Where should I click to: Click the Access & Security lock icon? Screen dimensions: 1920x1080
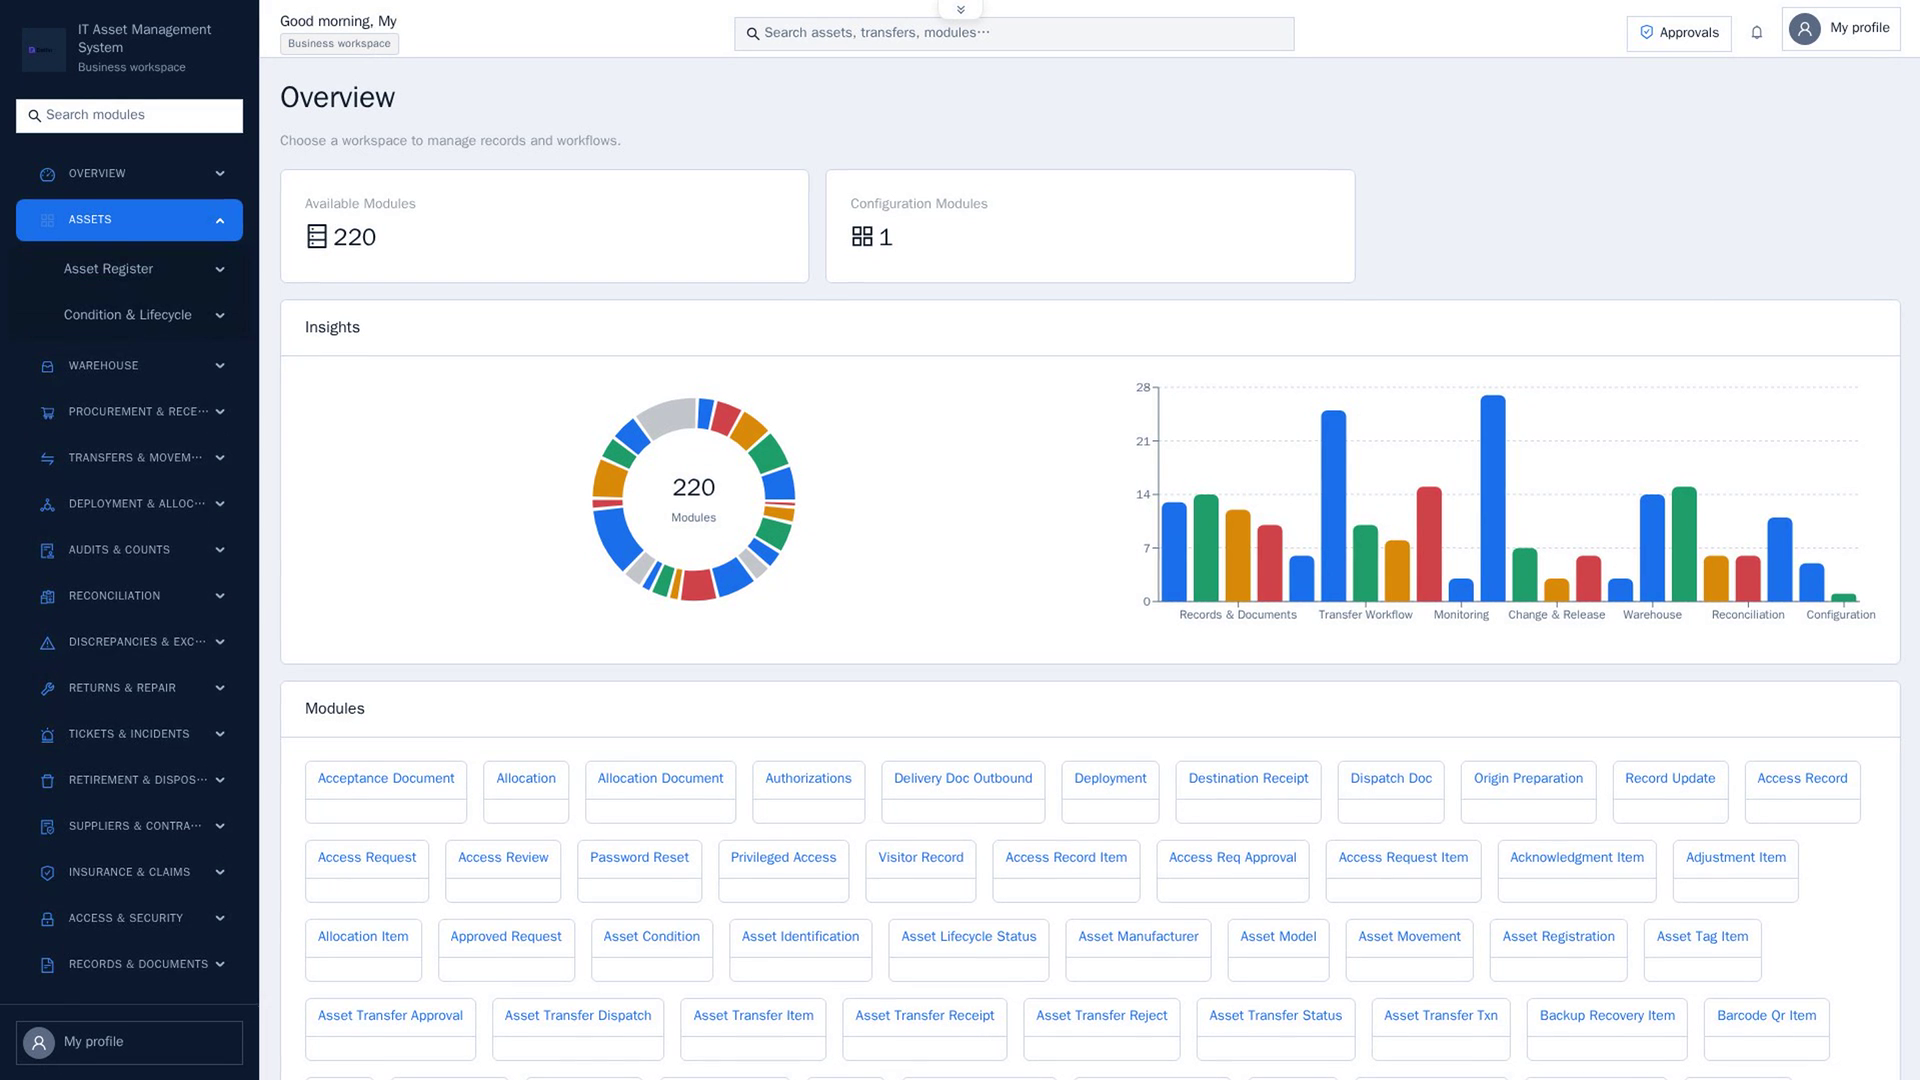(x=47, y=919)
